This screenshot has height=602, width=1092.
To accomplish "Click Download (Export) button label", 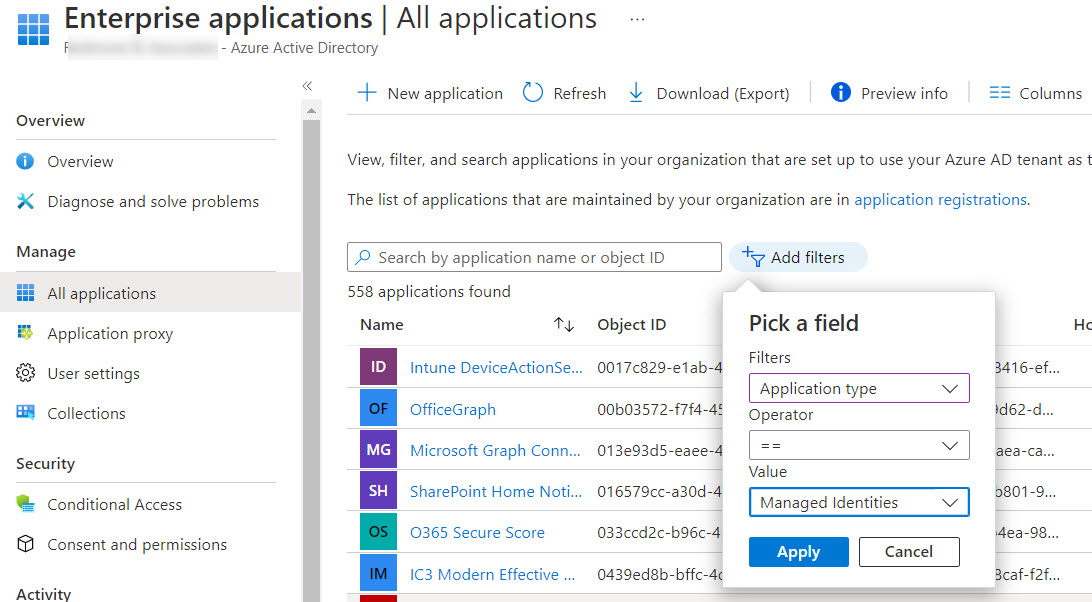I will coord(723,93).
